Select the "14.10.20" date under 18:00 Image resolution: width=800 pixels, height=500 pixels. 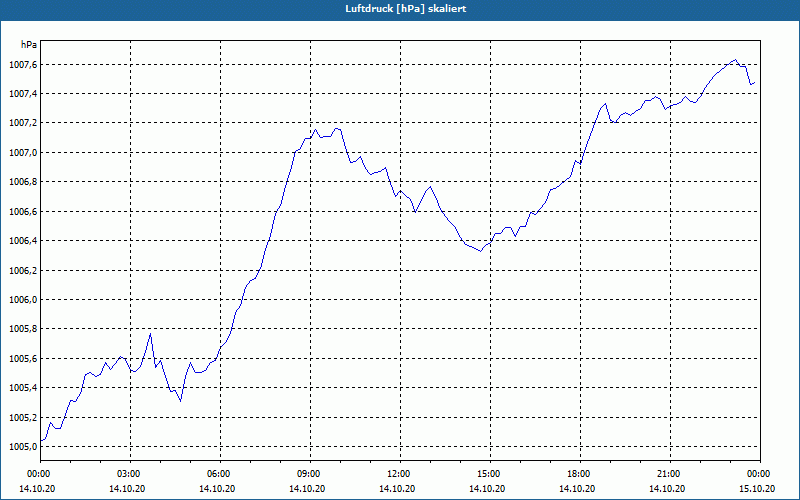(577, 489)
